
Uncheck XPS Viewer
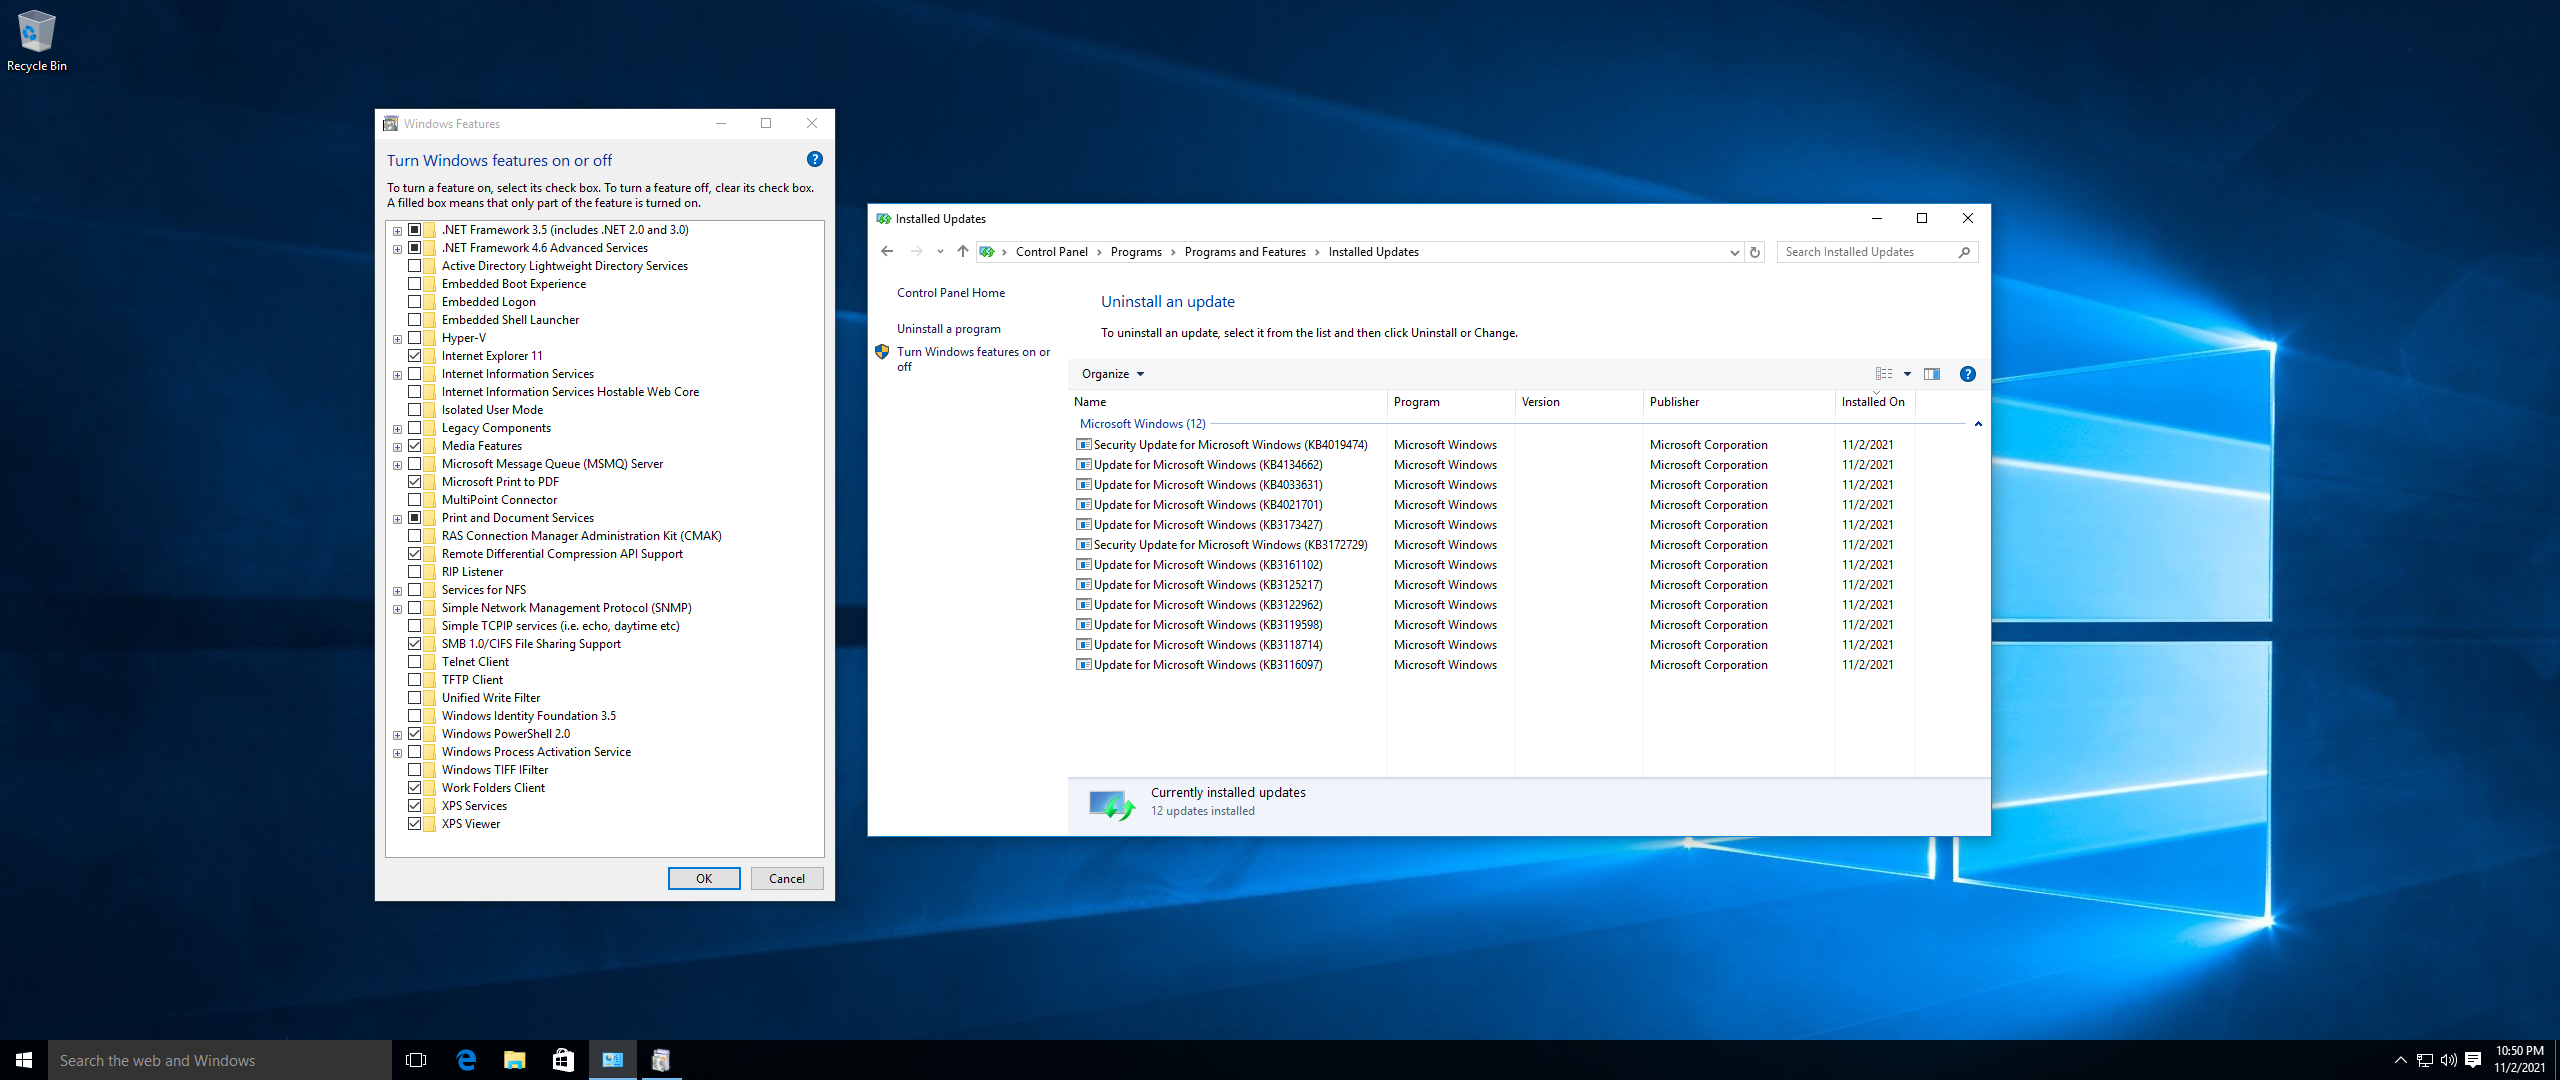coord(414,824)
